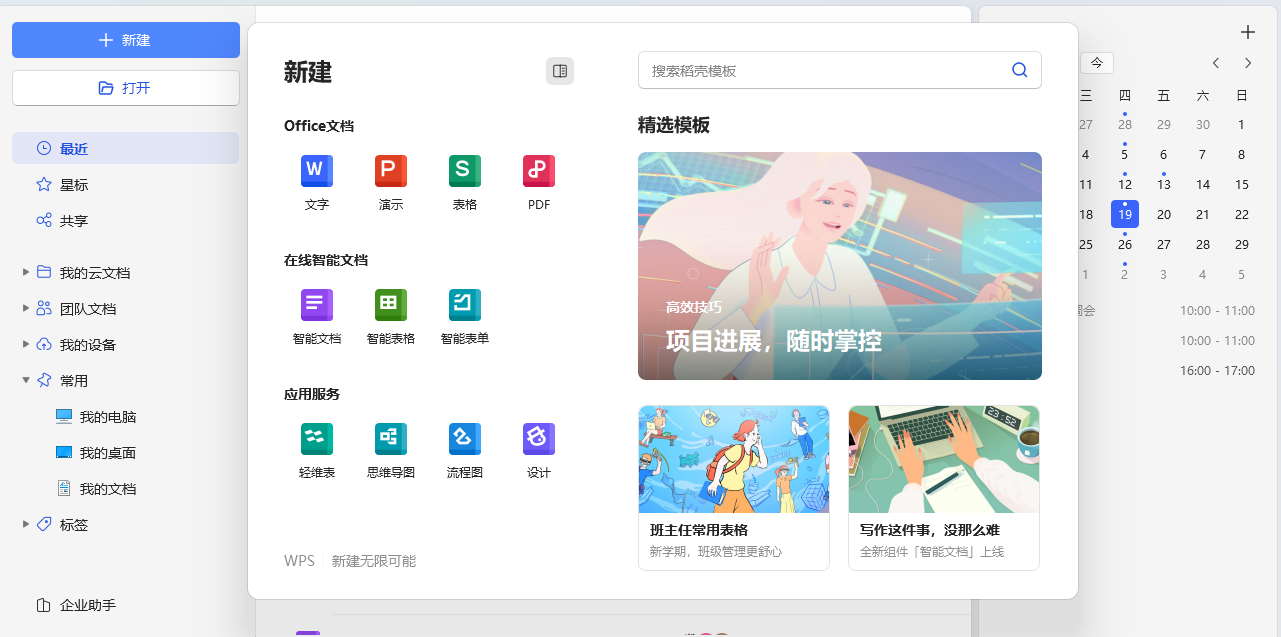Expand the 团队文档 tree node
Screen dimensions: 1281x637
coord(26,308)
